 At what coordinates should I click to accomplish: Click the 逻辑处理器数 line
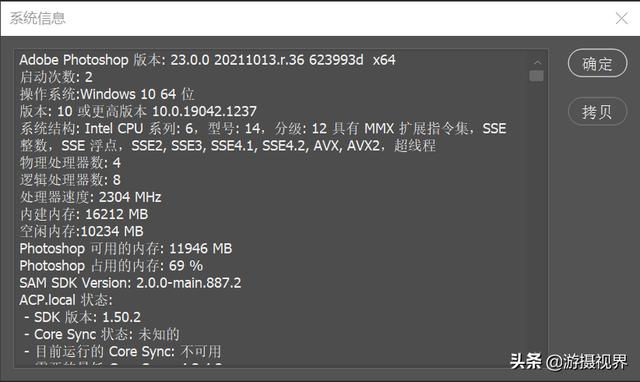click(70, 180)
